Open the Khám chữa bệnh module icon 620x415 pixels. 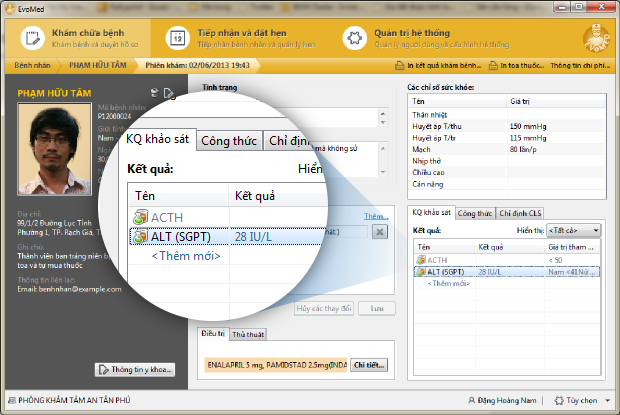32,38
